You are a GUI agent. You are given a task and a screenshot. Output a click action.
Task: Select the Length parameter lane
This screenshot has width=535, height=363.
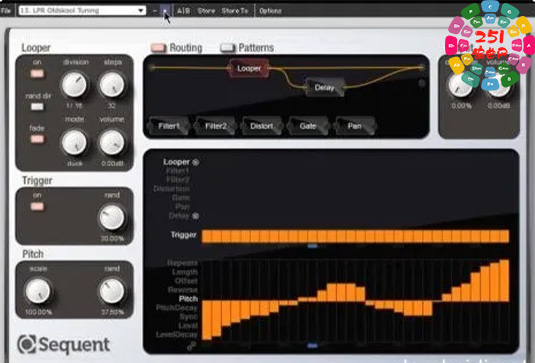coord(185,272)
